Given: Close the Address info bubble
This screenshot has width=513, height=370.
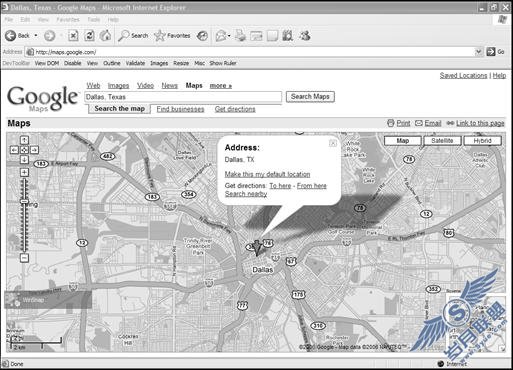Looking at the screenshot, I should point(333,143).
